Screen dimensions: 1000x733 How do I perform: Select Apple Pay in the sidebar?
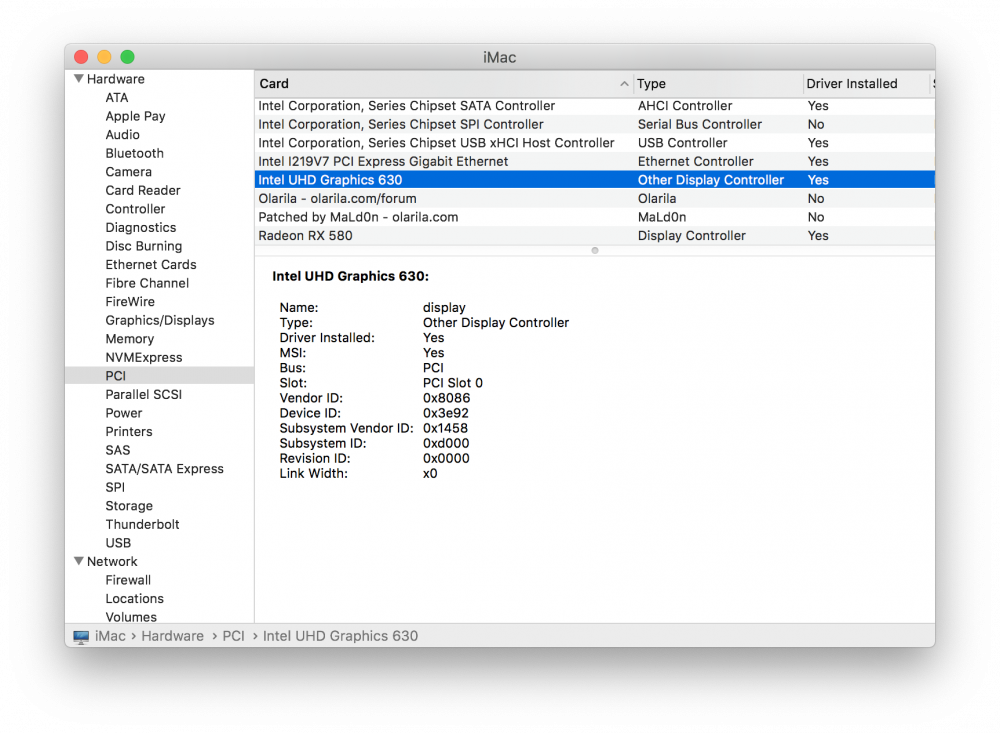135,116
